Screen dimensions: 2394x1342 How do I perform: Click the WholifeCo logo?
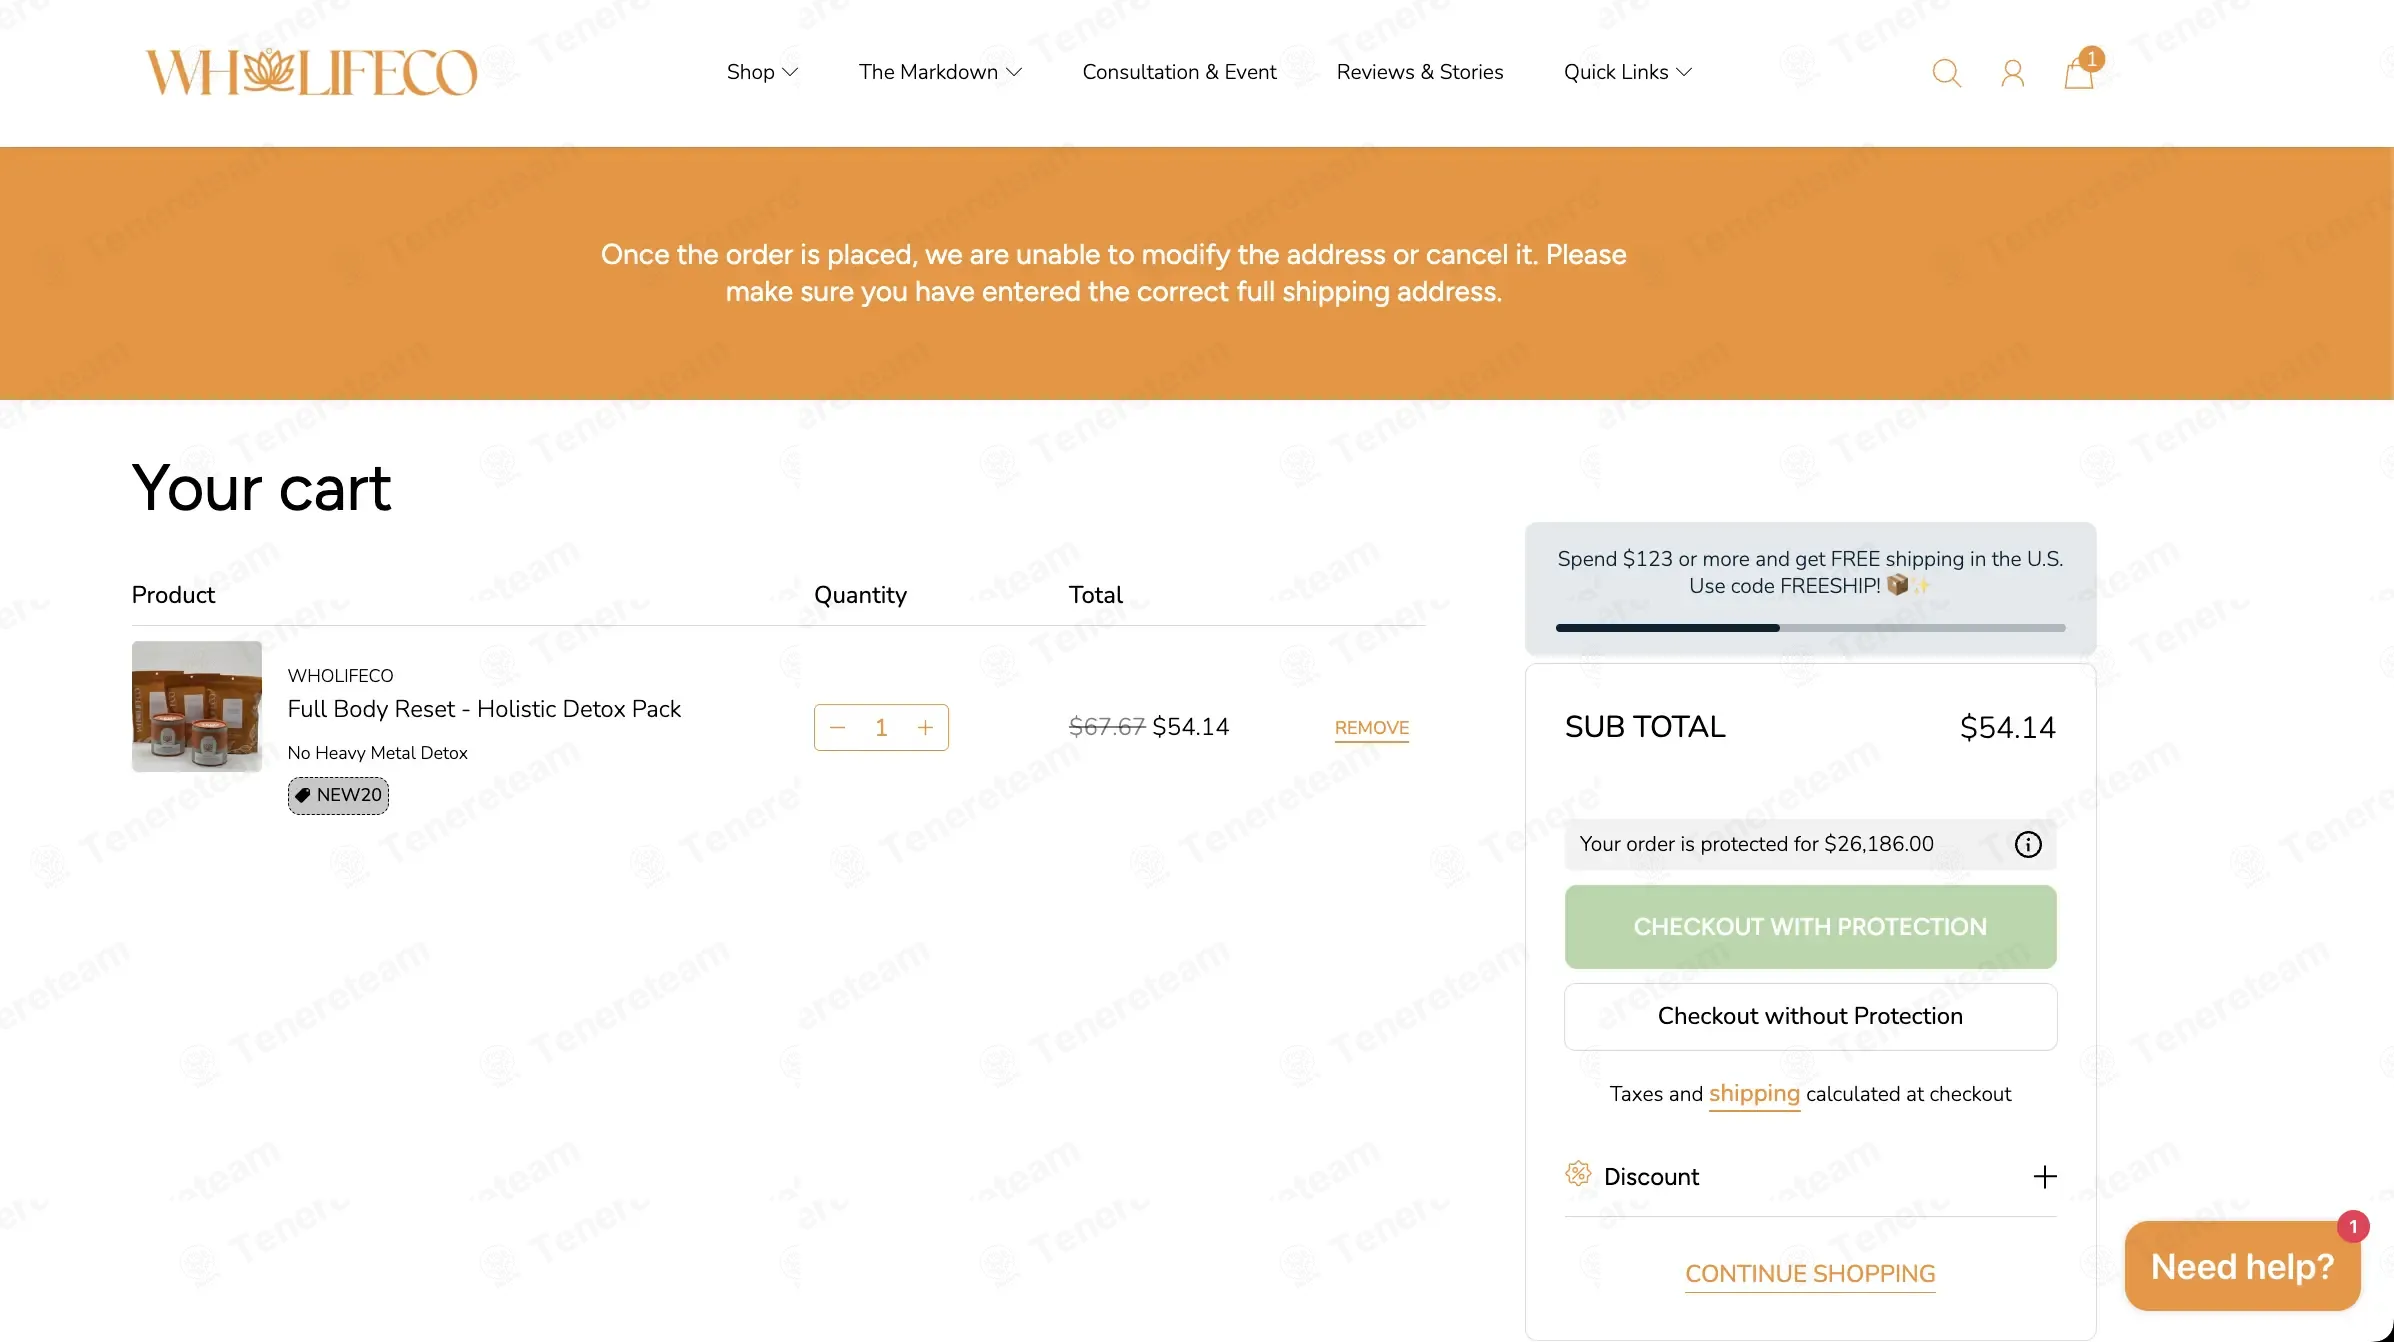[311, 72]
